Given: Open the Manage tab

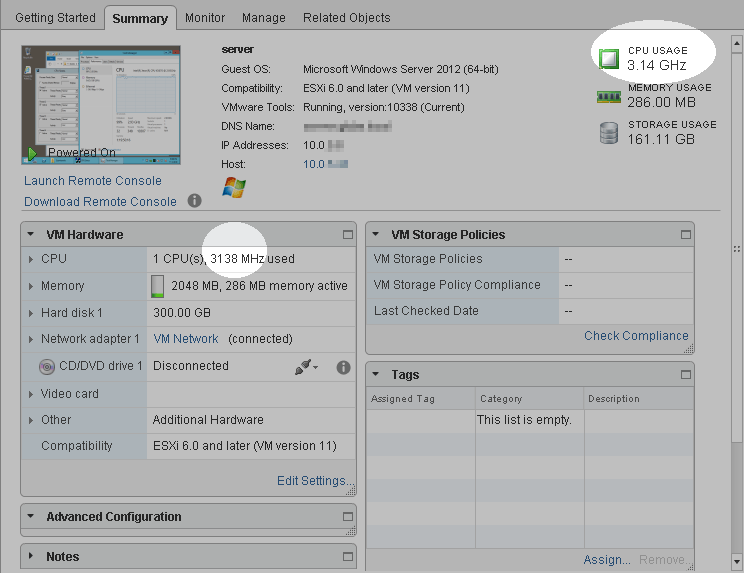Looking at the screenshot, I should [x=264, y=18].
